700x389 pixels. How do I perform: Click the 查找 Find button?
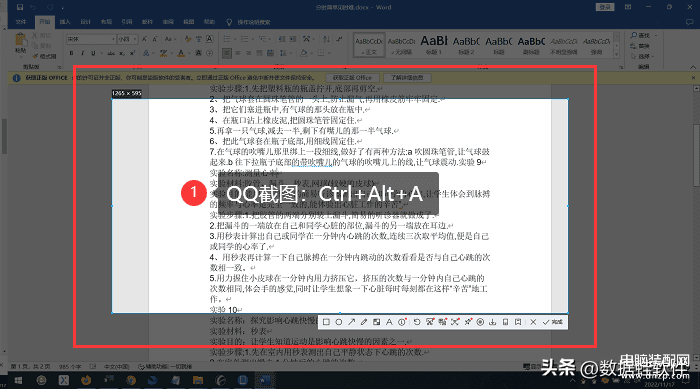pos(642,35)
